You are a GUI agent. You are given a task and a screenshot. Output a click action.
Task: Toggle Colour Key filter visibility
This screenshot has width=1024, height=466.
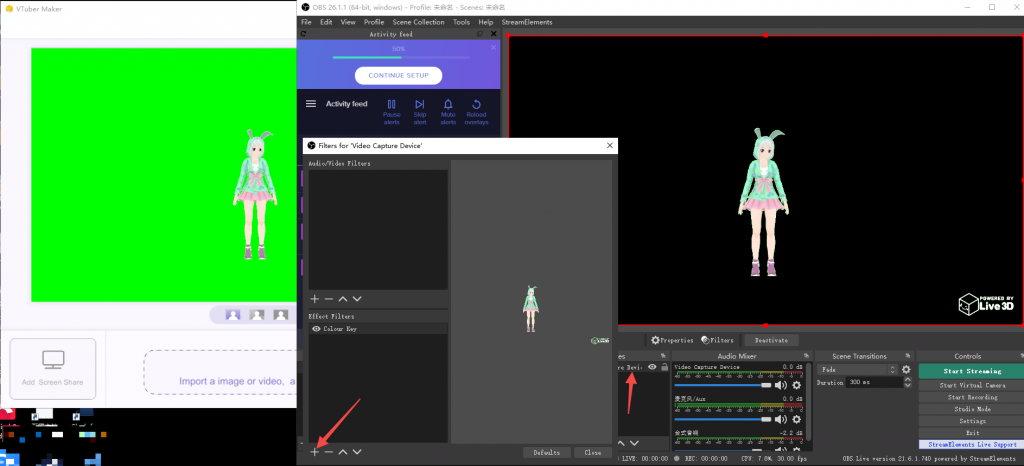pyautogui.click(x=316, y=329)
